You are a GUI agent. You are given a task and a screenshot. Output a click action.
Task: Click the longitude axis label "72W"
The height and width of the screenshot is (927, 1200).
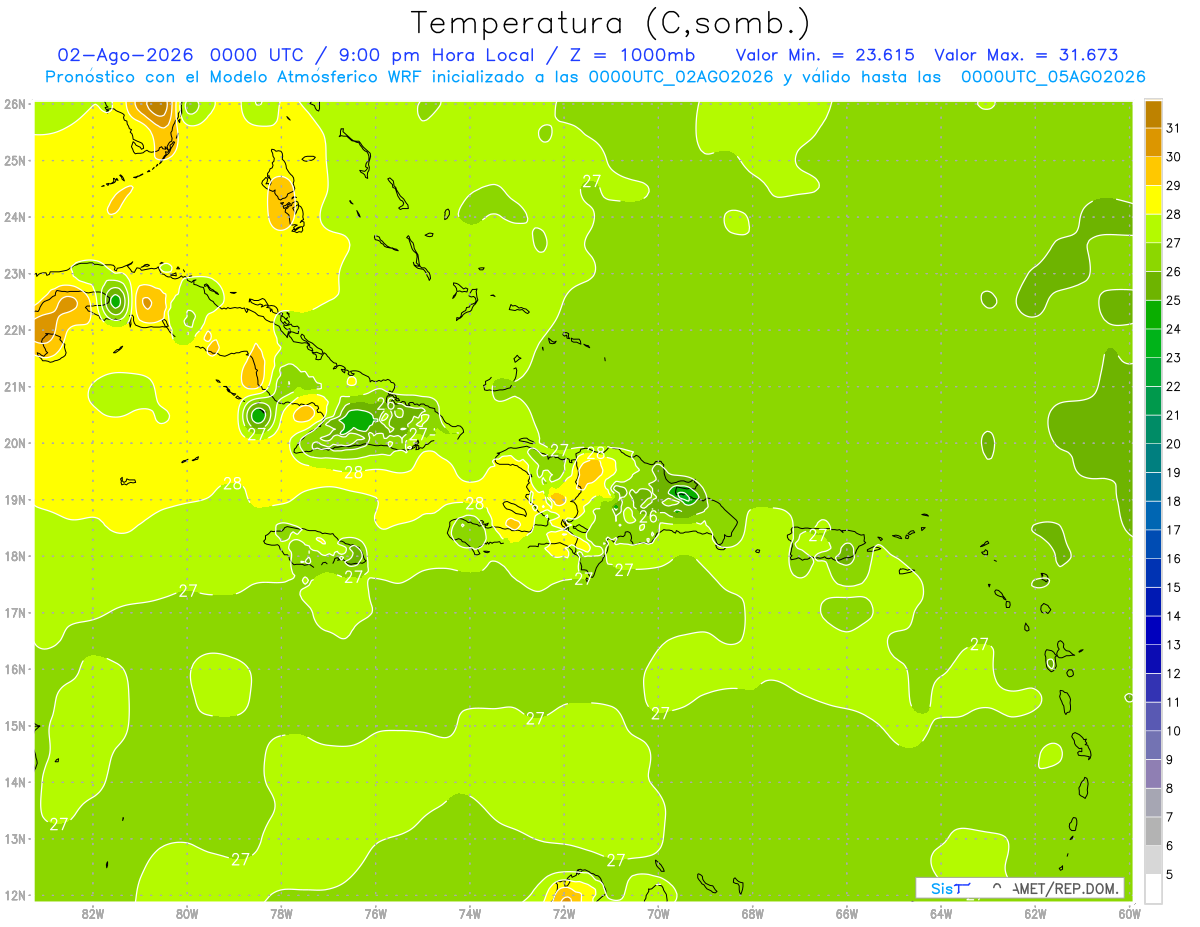pyautogui.click(x=564, y=913)
